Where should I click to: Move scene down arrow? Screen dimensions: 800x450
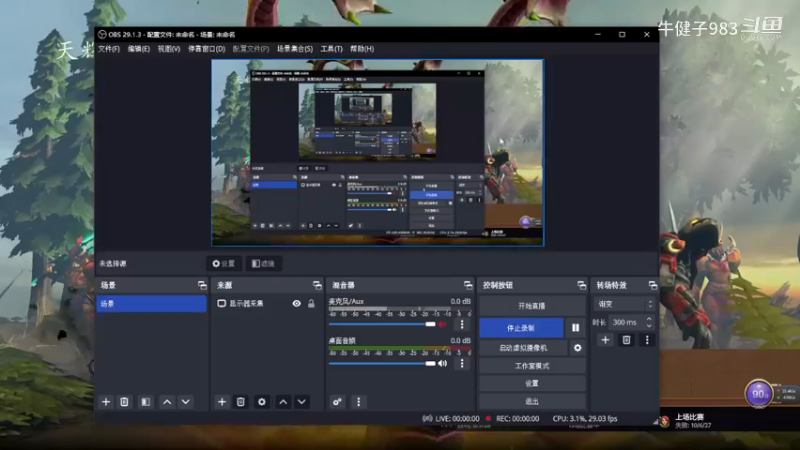[x=186, y=402]
